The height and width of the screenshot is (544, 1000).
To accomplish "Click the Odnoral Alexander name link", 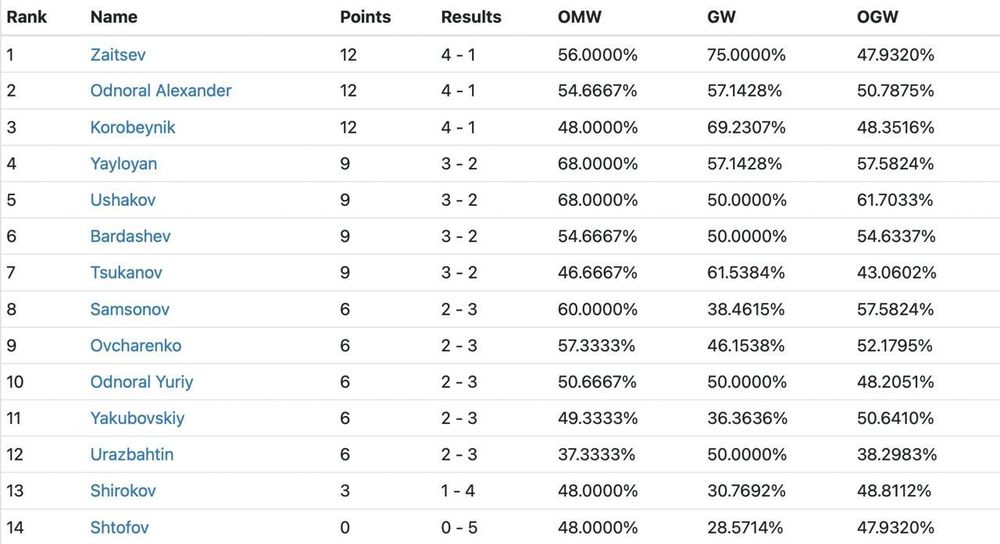I will click(x=161, y=91).
